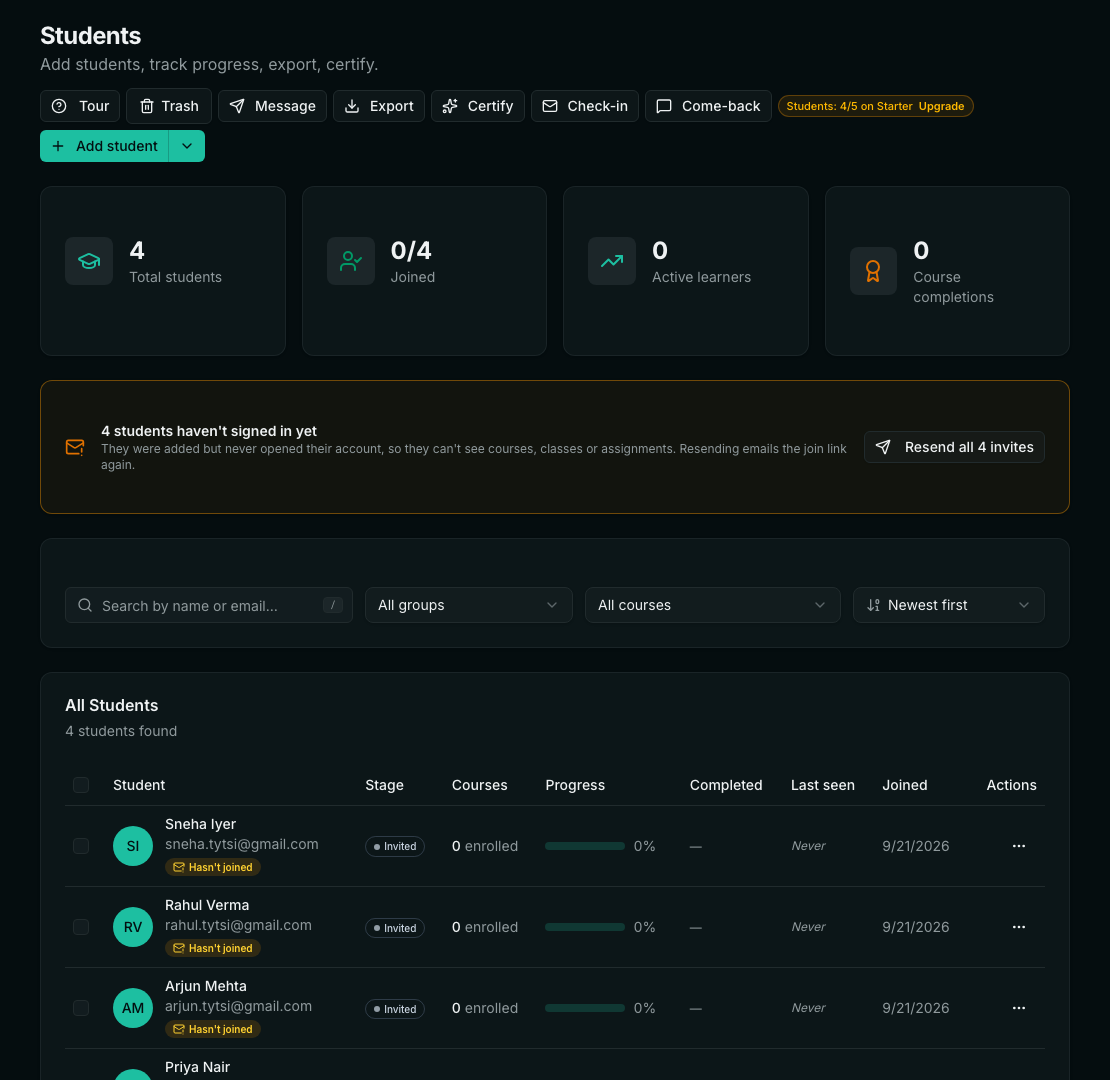Click the Certify sparkle icon

[x=450, y=106]
